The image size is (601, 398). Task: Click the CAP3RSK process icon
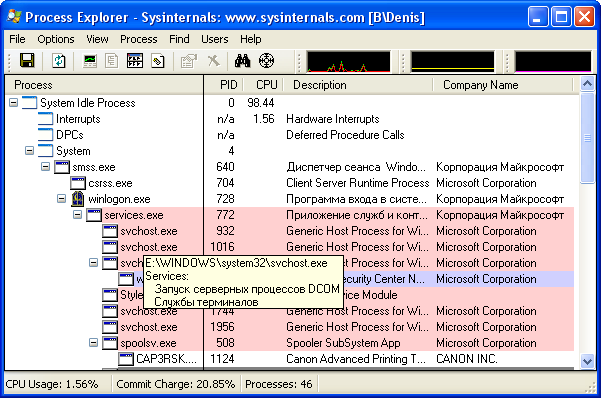(x=126, y=359)
